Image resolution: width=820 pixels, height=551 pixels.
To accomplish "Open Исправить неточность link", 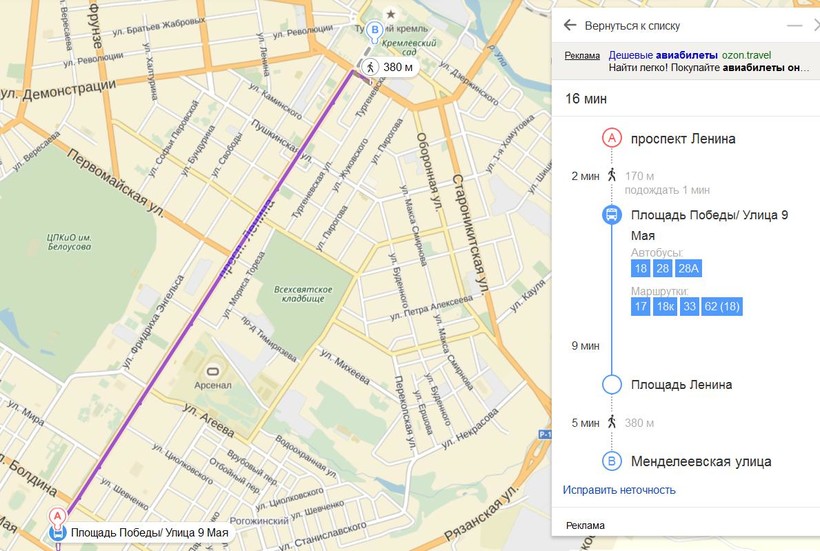I will pos(619,490).
